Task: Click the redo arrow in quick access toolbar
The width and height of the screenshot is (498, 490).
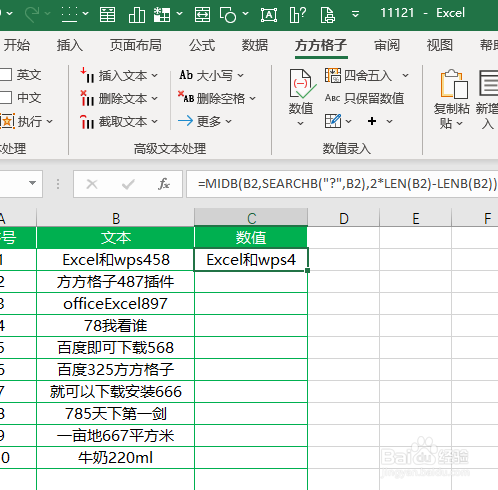Action: 32,14
